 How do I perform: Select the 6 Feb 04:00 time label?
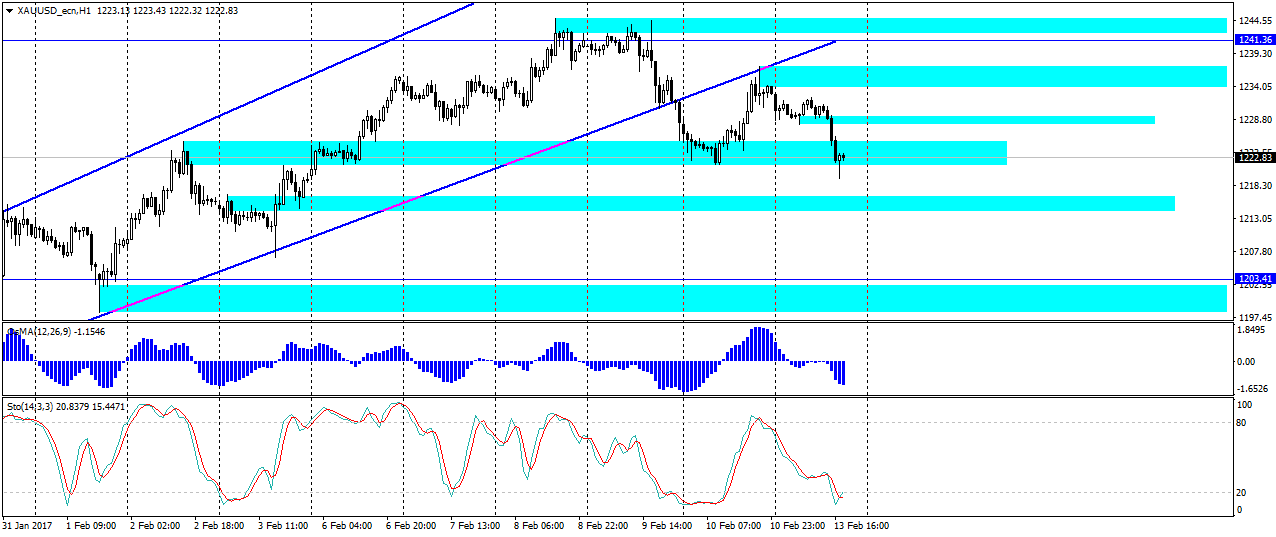[346, 525]
